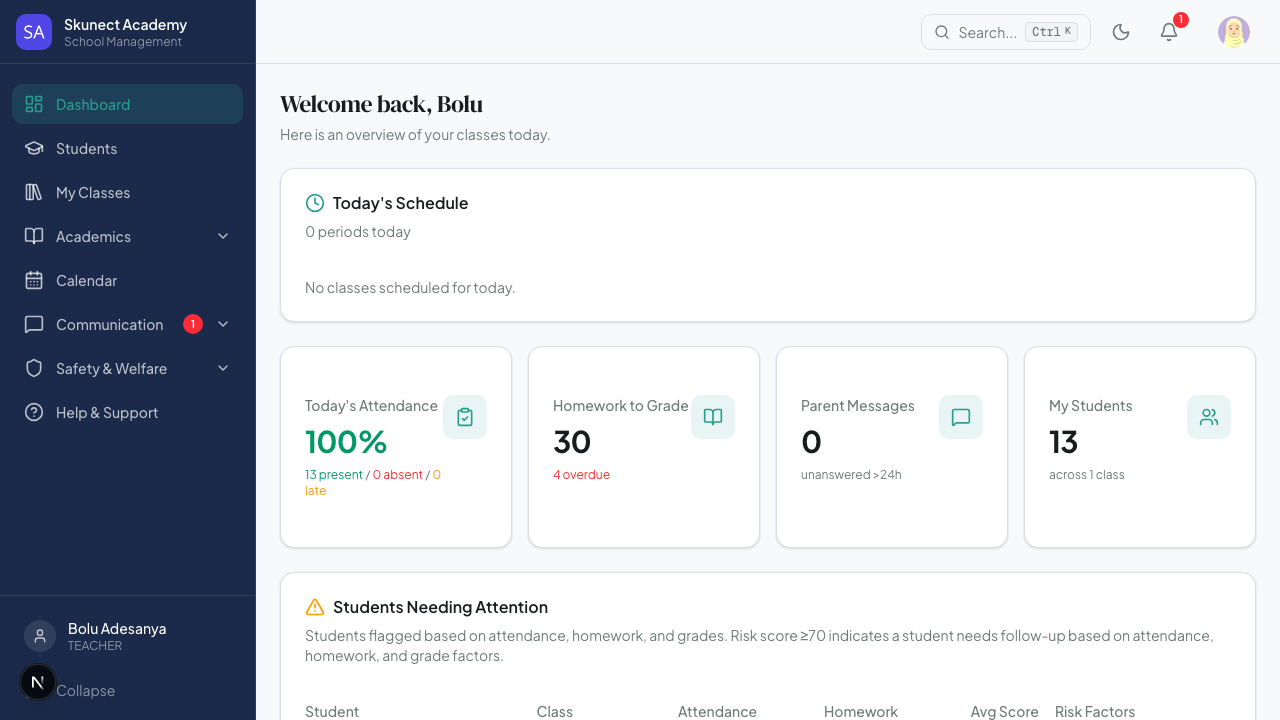Click the Communication sidebar item
The height and width of the screenshot is (720, 1280).
click(127, 324)
